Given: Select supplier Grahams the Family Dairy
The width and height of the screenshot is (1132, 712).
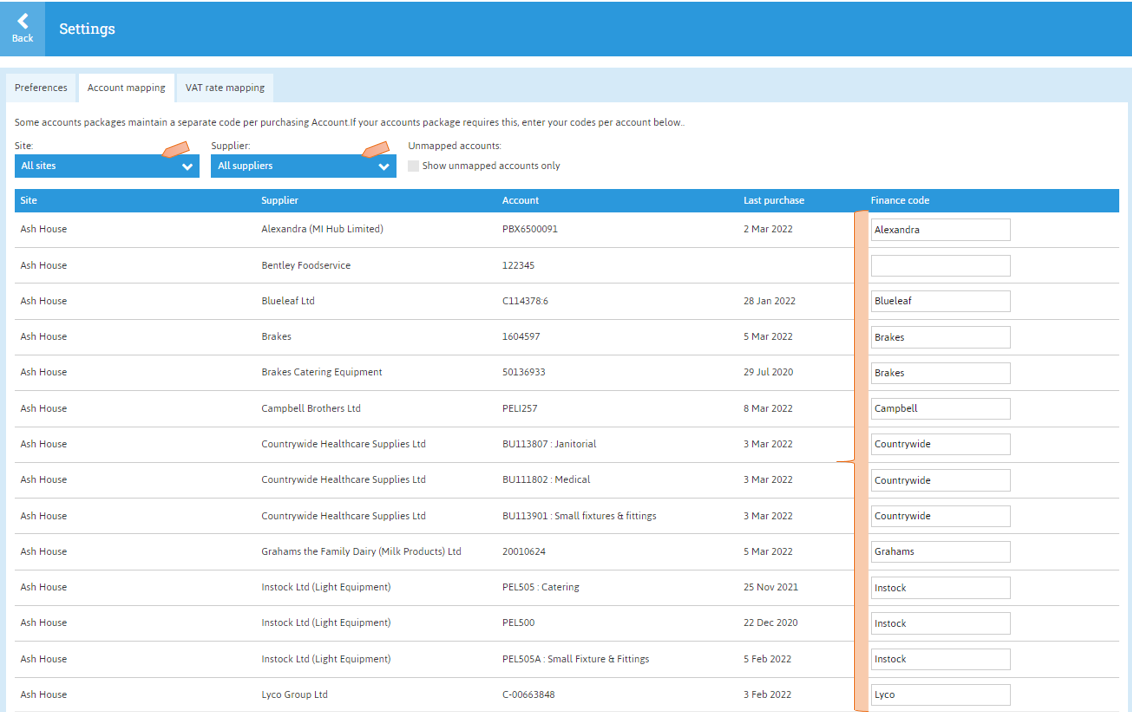Looking at the screenshot, I should (361, 551).
